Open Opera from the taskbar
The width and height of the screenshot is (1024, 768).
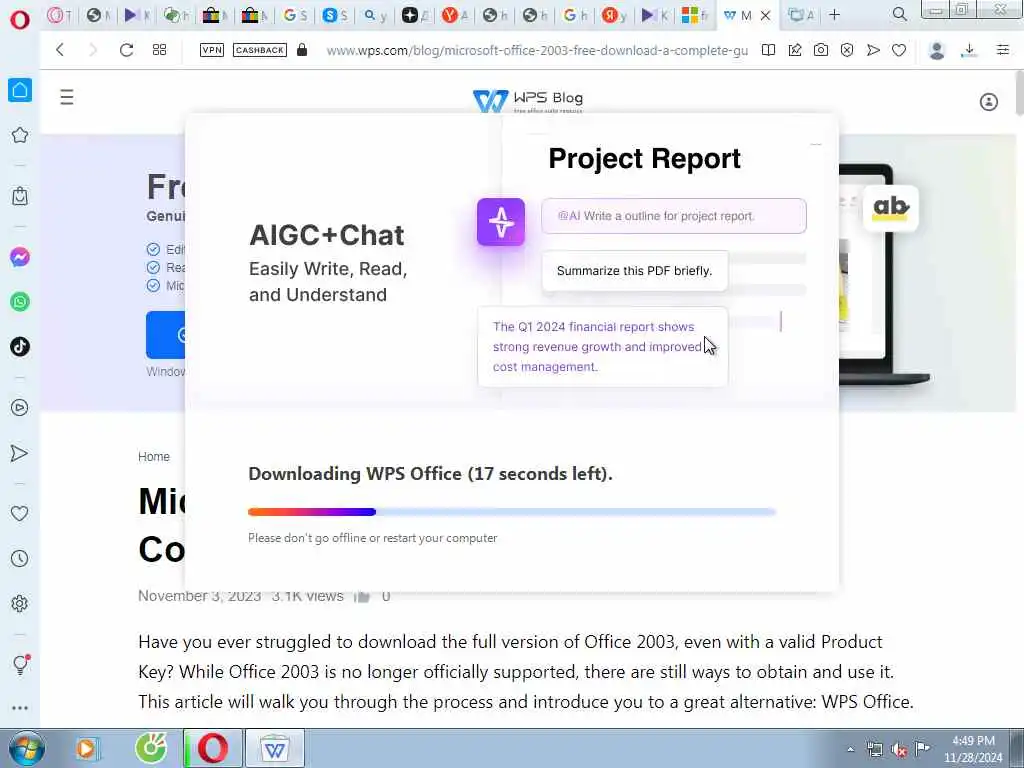point(213,748)
